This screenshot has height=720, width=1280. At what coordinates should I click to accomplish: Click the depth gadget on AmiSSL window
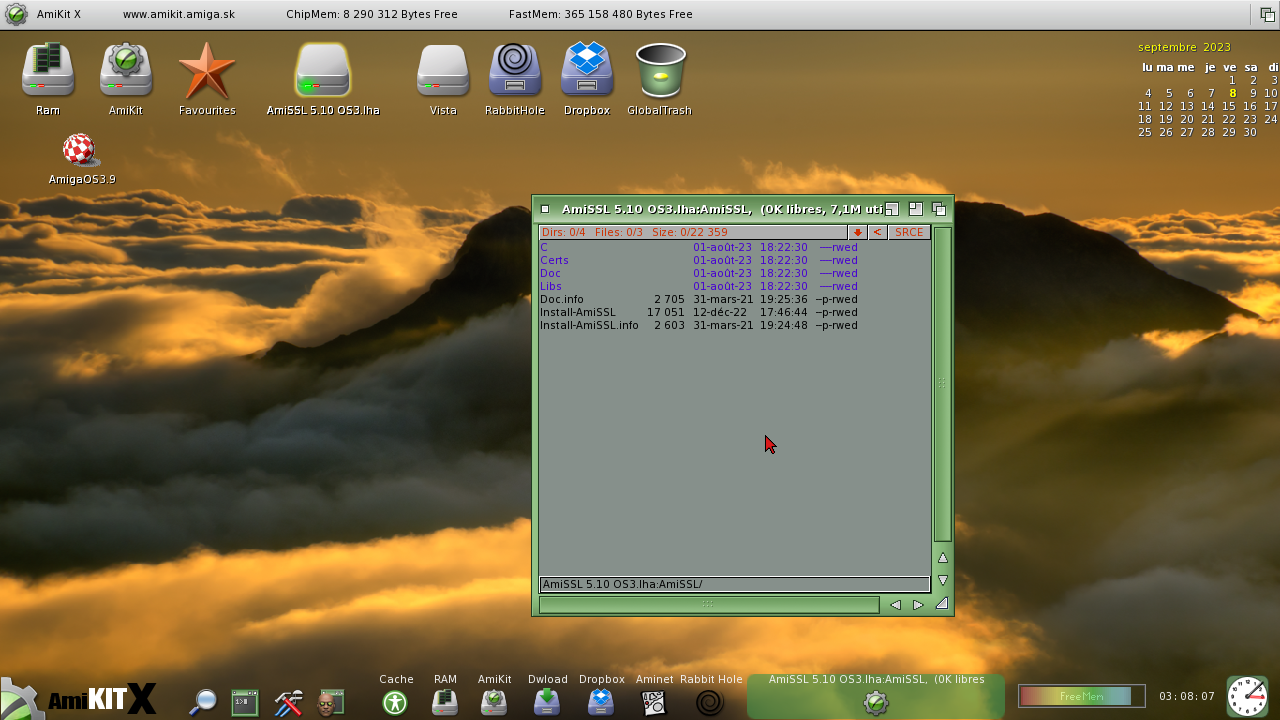pyautogui.click(x=939, y=209)
